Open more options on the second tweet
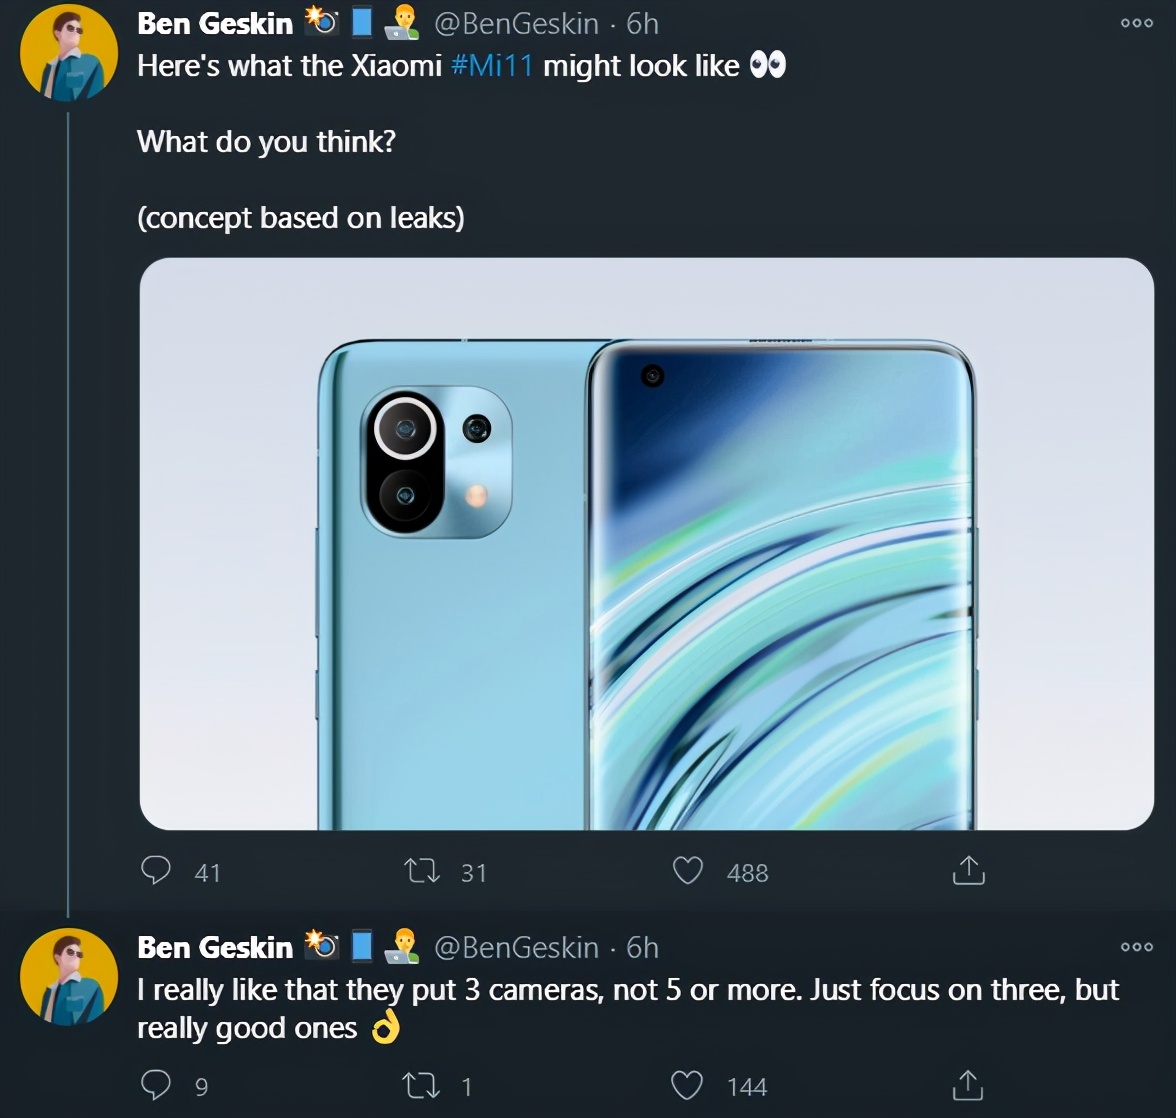 click(1136, 946)
